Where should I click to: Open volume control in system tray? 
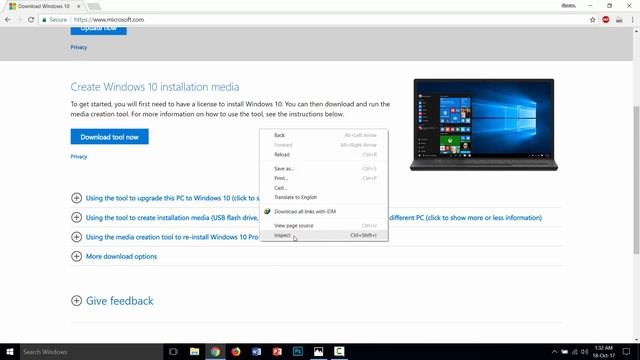[x=584, y=352]
